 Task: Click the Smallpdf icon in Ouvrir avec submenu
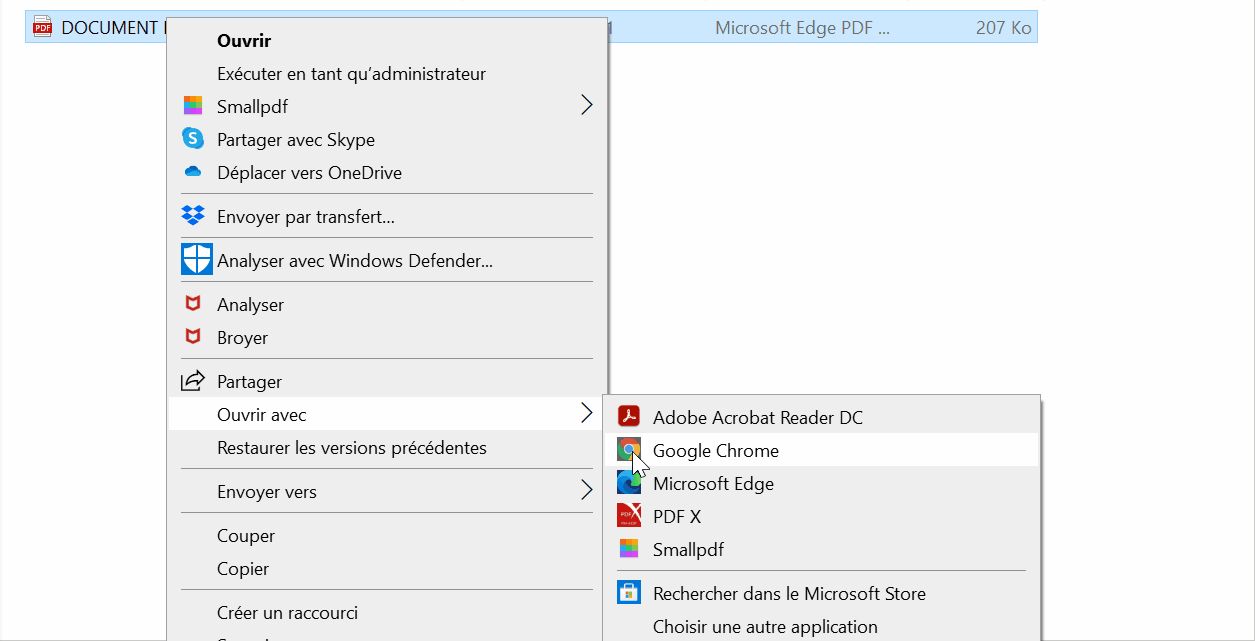[x=629, y=549]
